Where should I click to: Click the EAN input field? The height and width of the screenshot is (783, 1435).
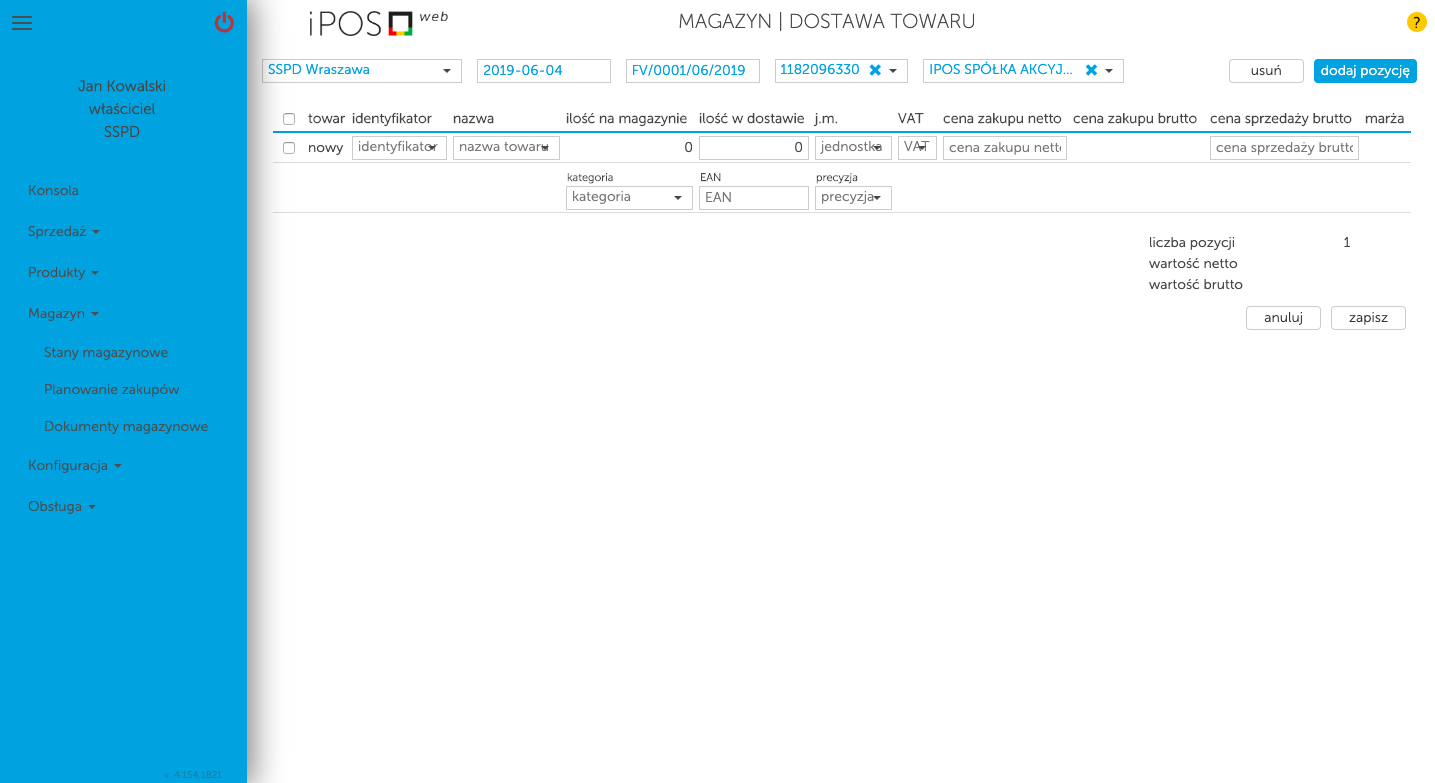tap(753, 197)
